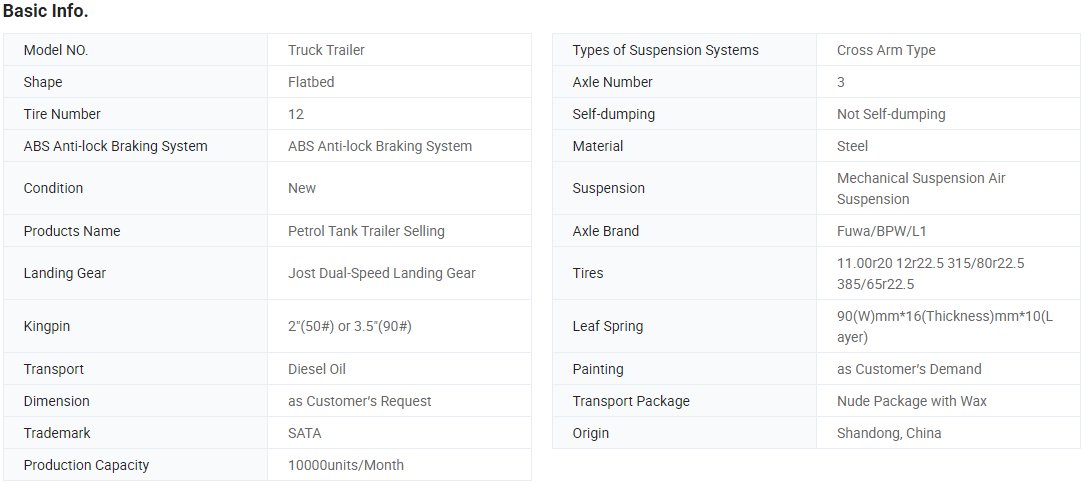Select the Tire Number label
1085x484 pixels.
pos(62,114)
